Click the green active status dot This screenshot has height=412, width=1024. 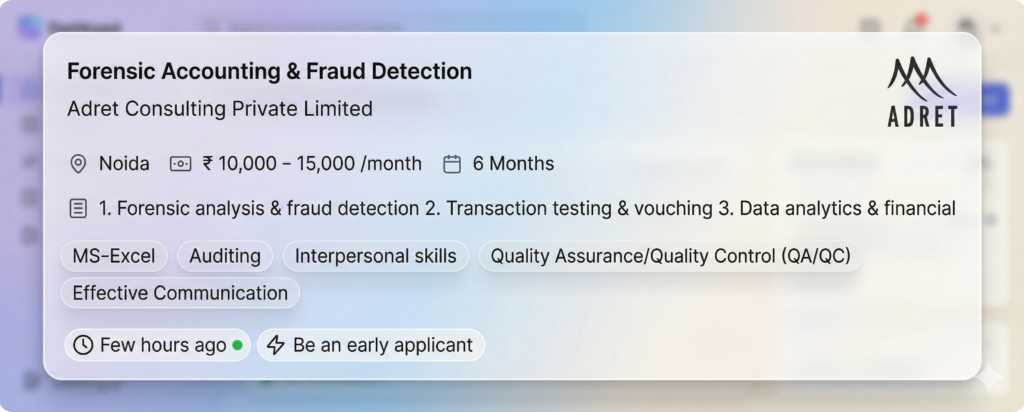coord(237,345)
